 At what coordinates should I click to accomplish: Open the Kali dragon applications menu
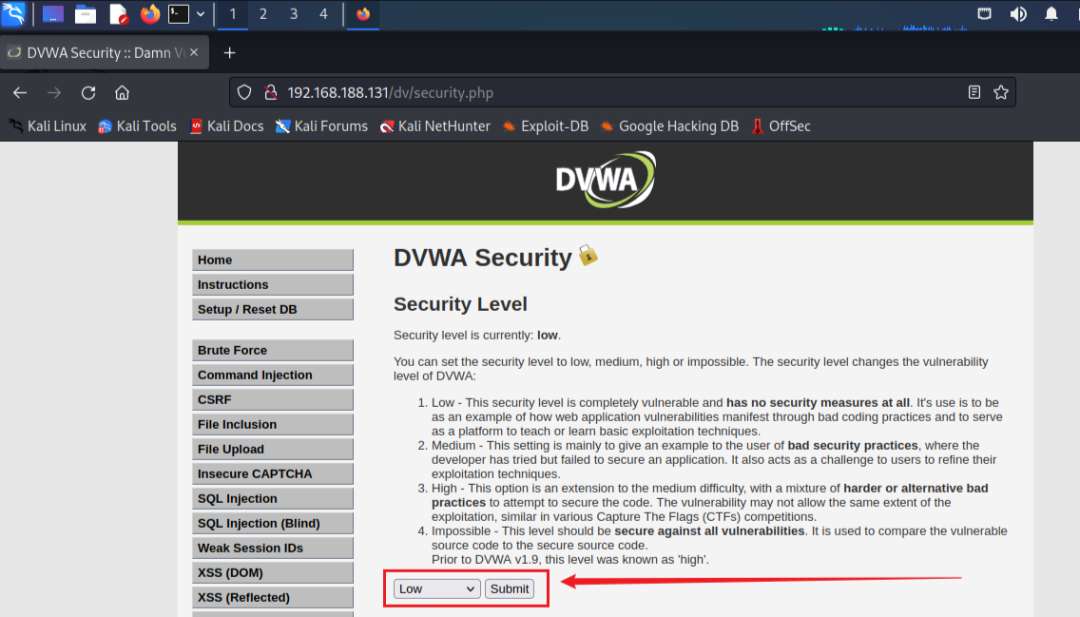tap(13, 14)
